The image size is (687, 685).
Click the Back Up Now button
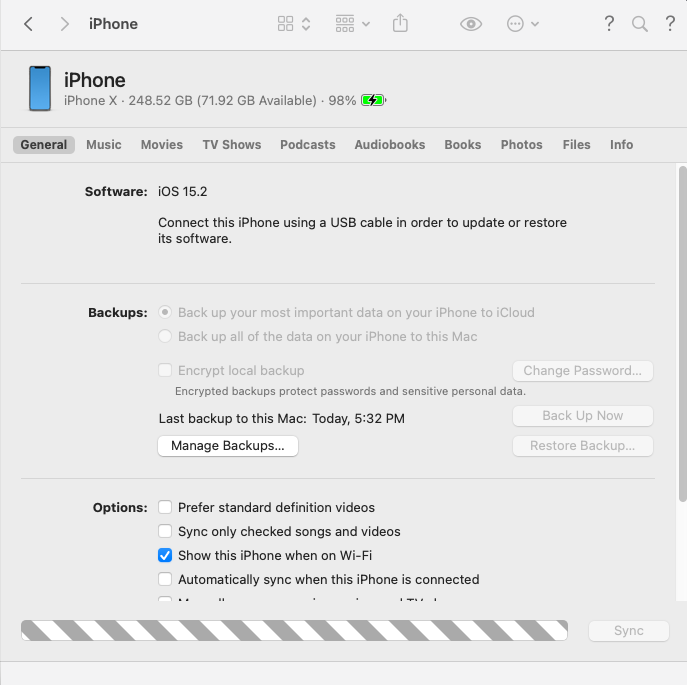click(x=583, y=415)
